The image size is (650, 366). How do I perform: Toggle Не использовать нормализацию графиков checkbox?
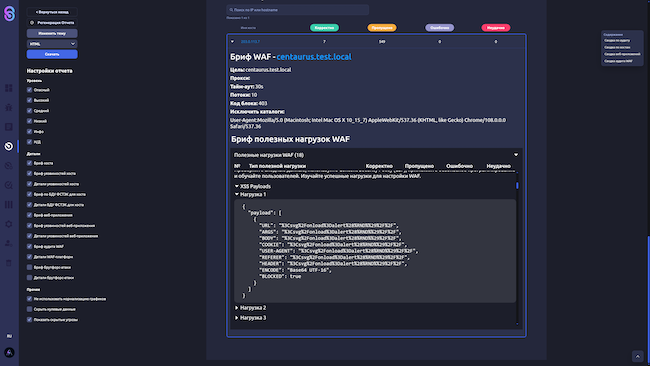point(29,299)
